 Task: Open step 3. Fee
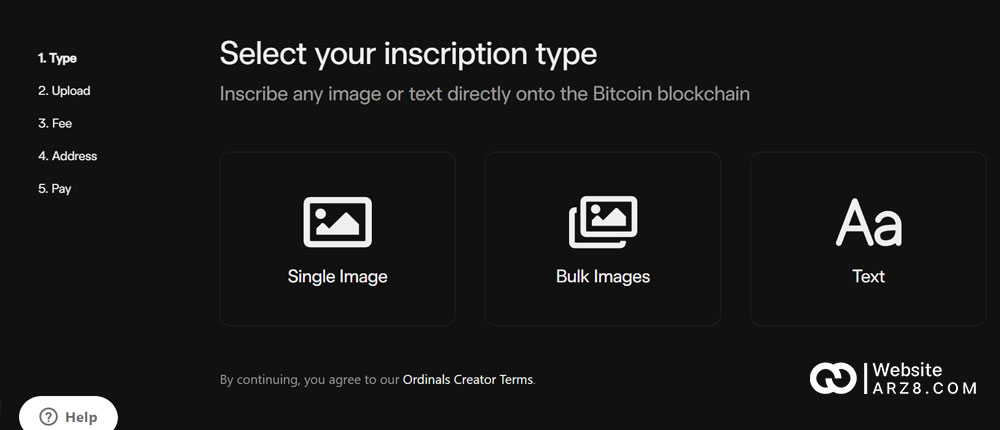click(55, 123)
